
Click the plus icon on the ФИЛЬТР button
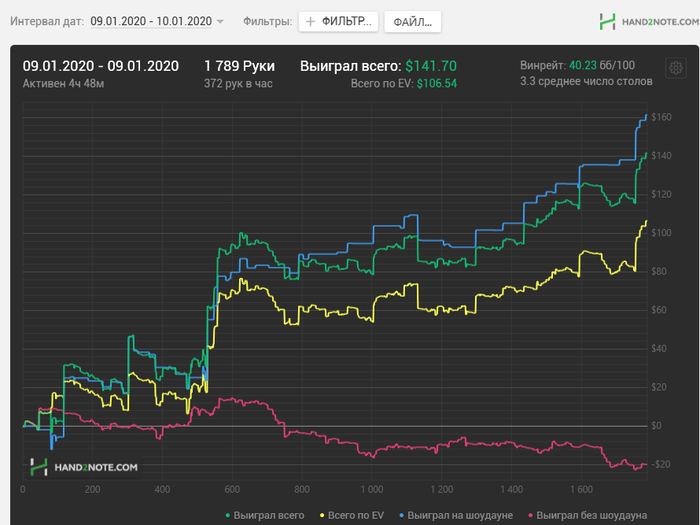click(x=310, y=21)
